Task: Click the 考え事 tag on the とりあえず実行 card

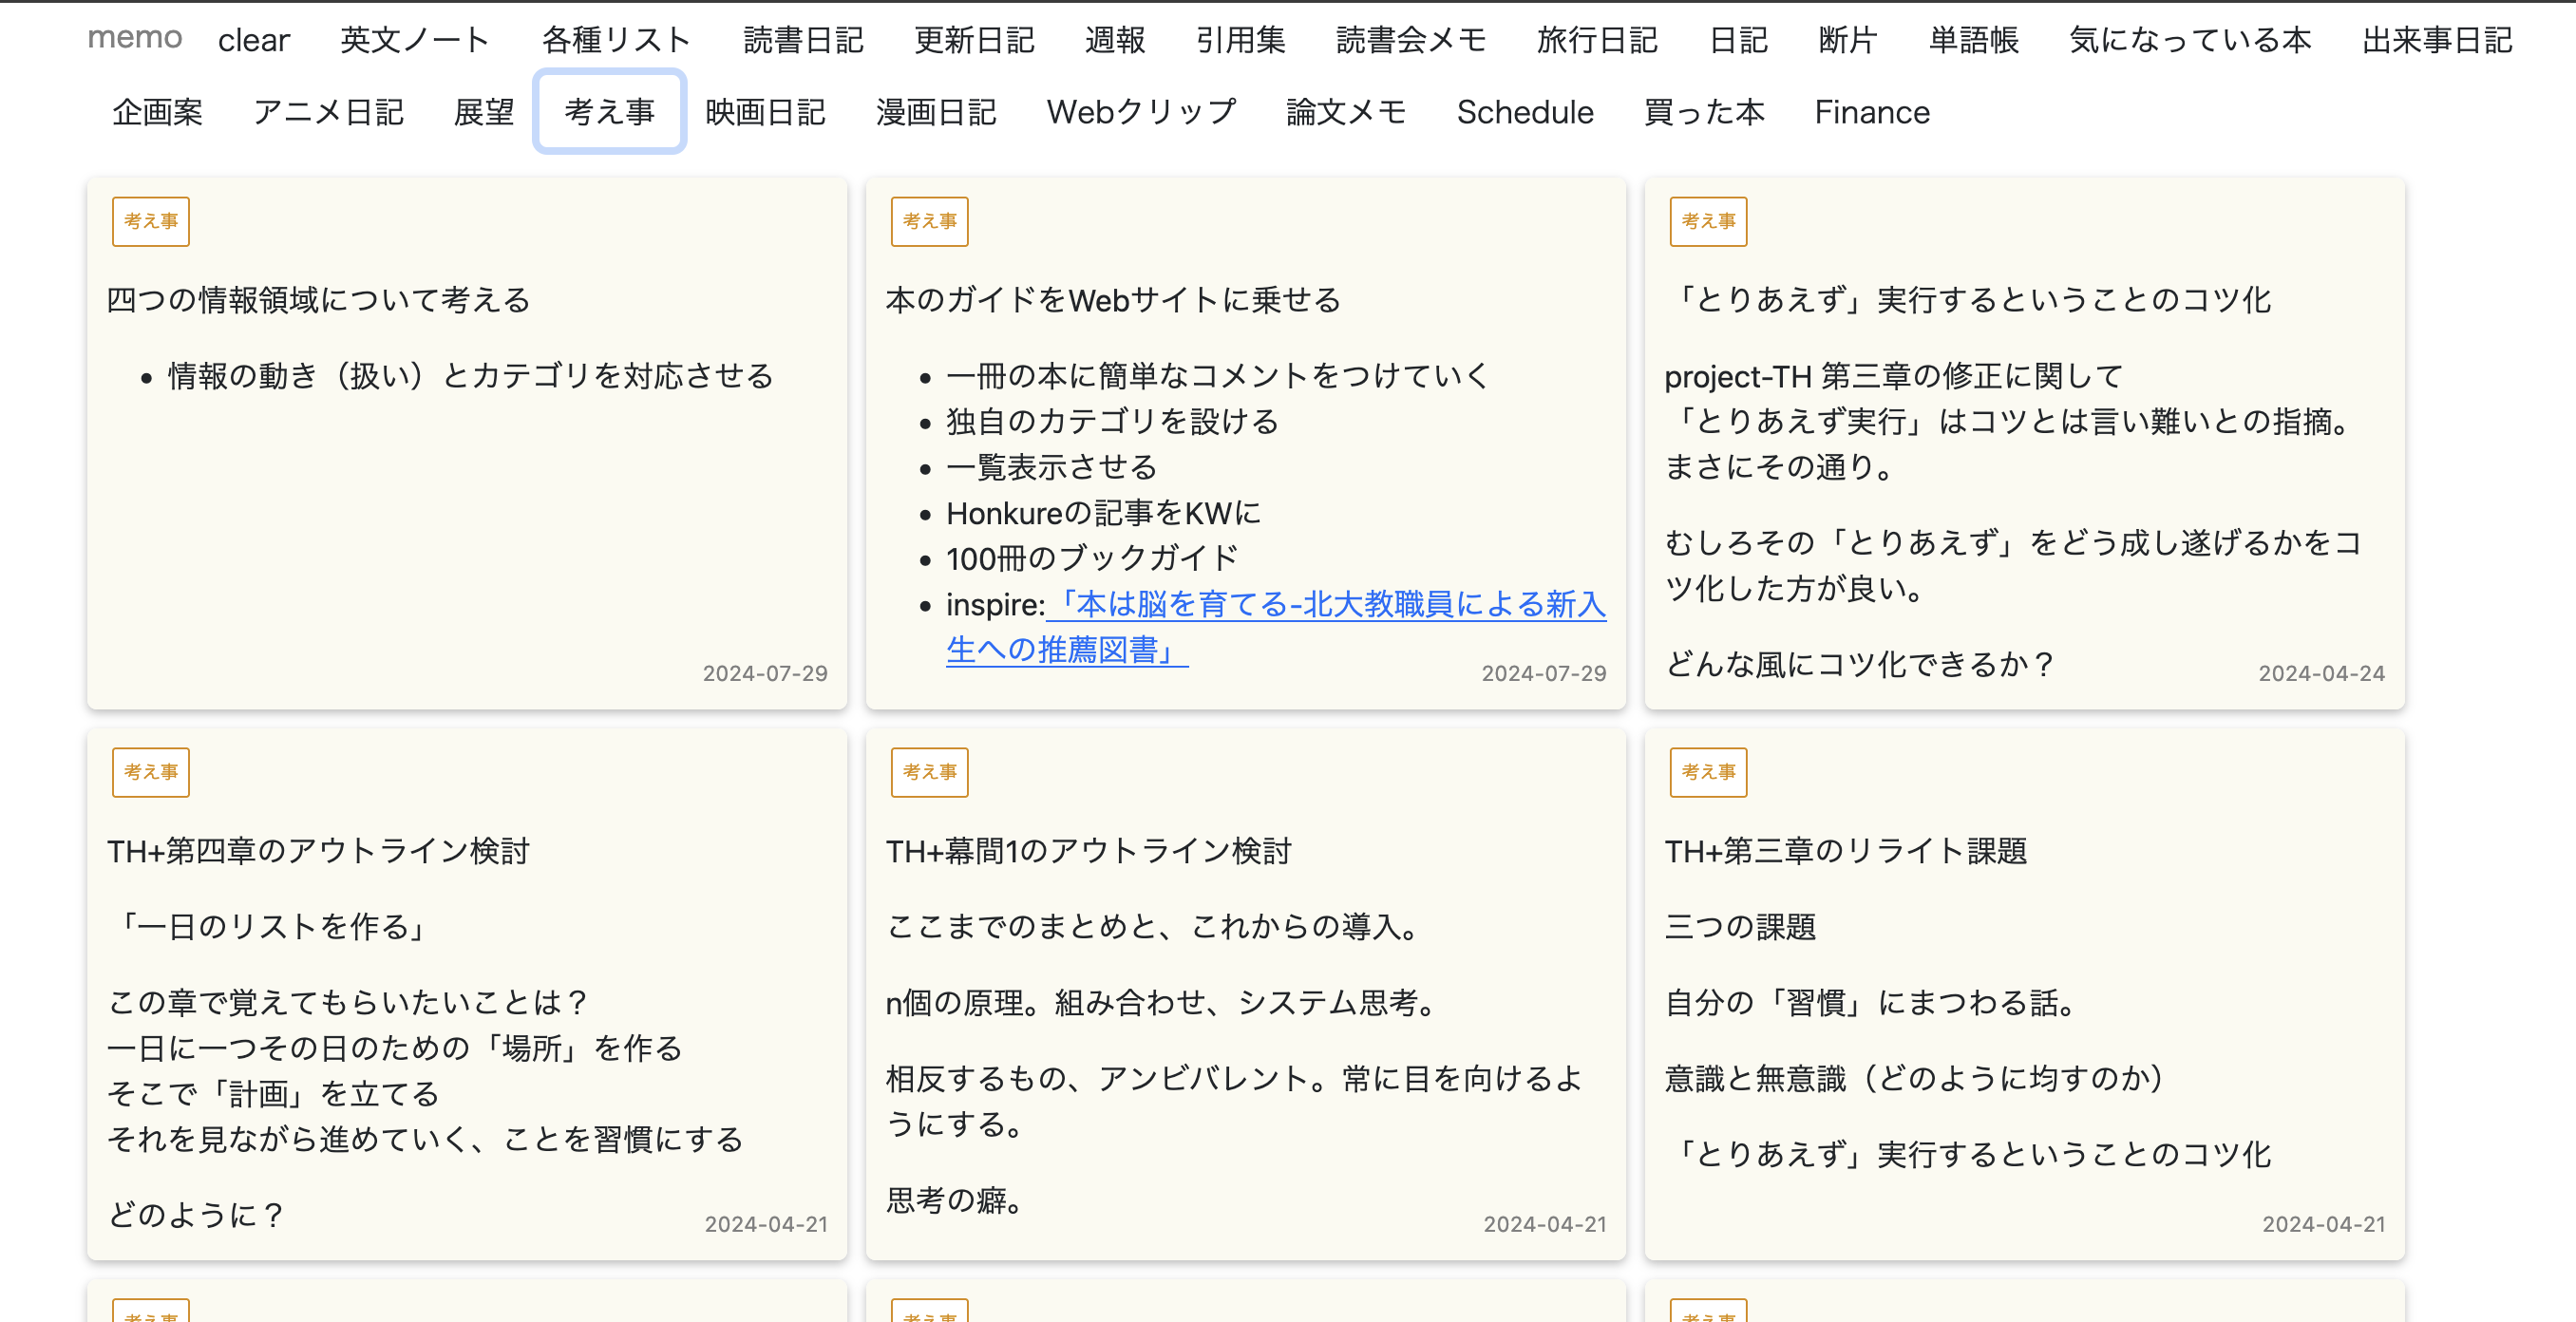Action: coord(1708,221)
